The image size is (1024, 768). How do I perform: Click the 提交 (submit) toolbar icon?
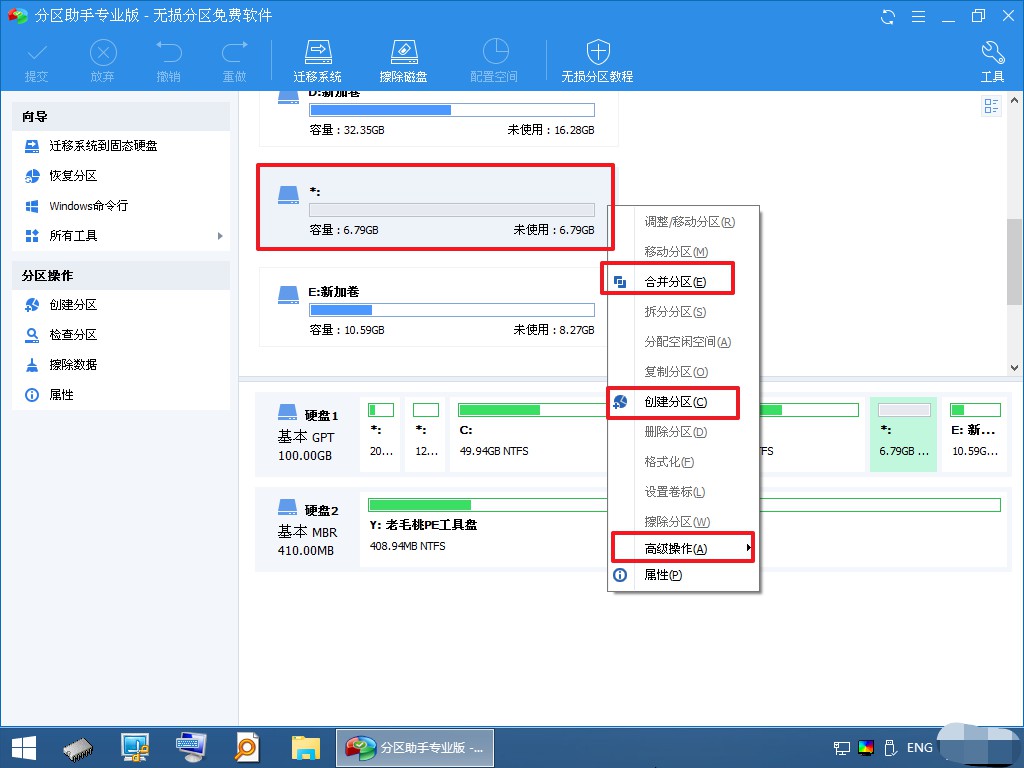(x=37, y=61)
